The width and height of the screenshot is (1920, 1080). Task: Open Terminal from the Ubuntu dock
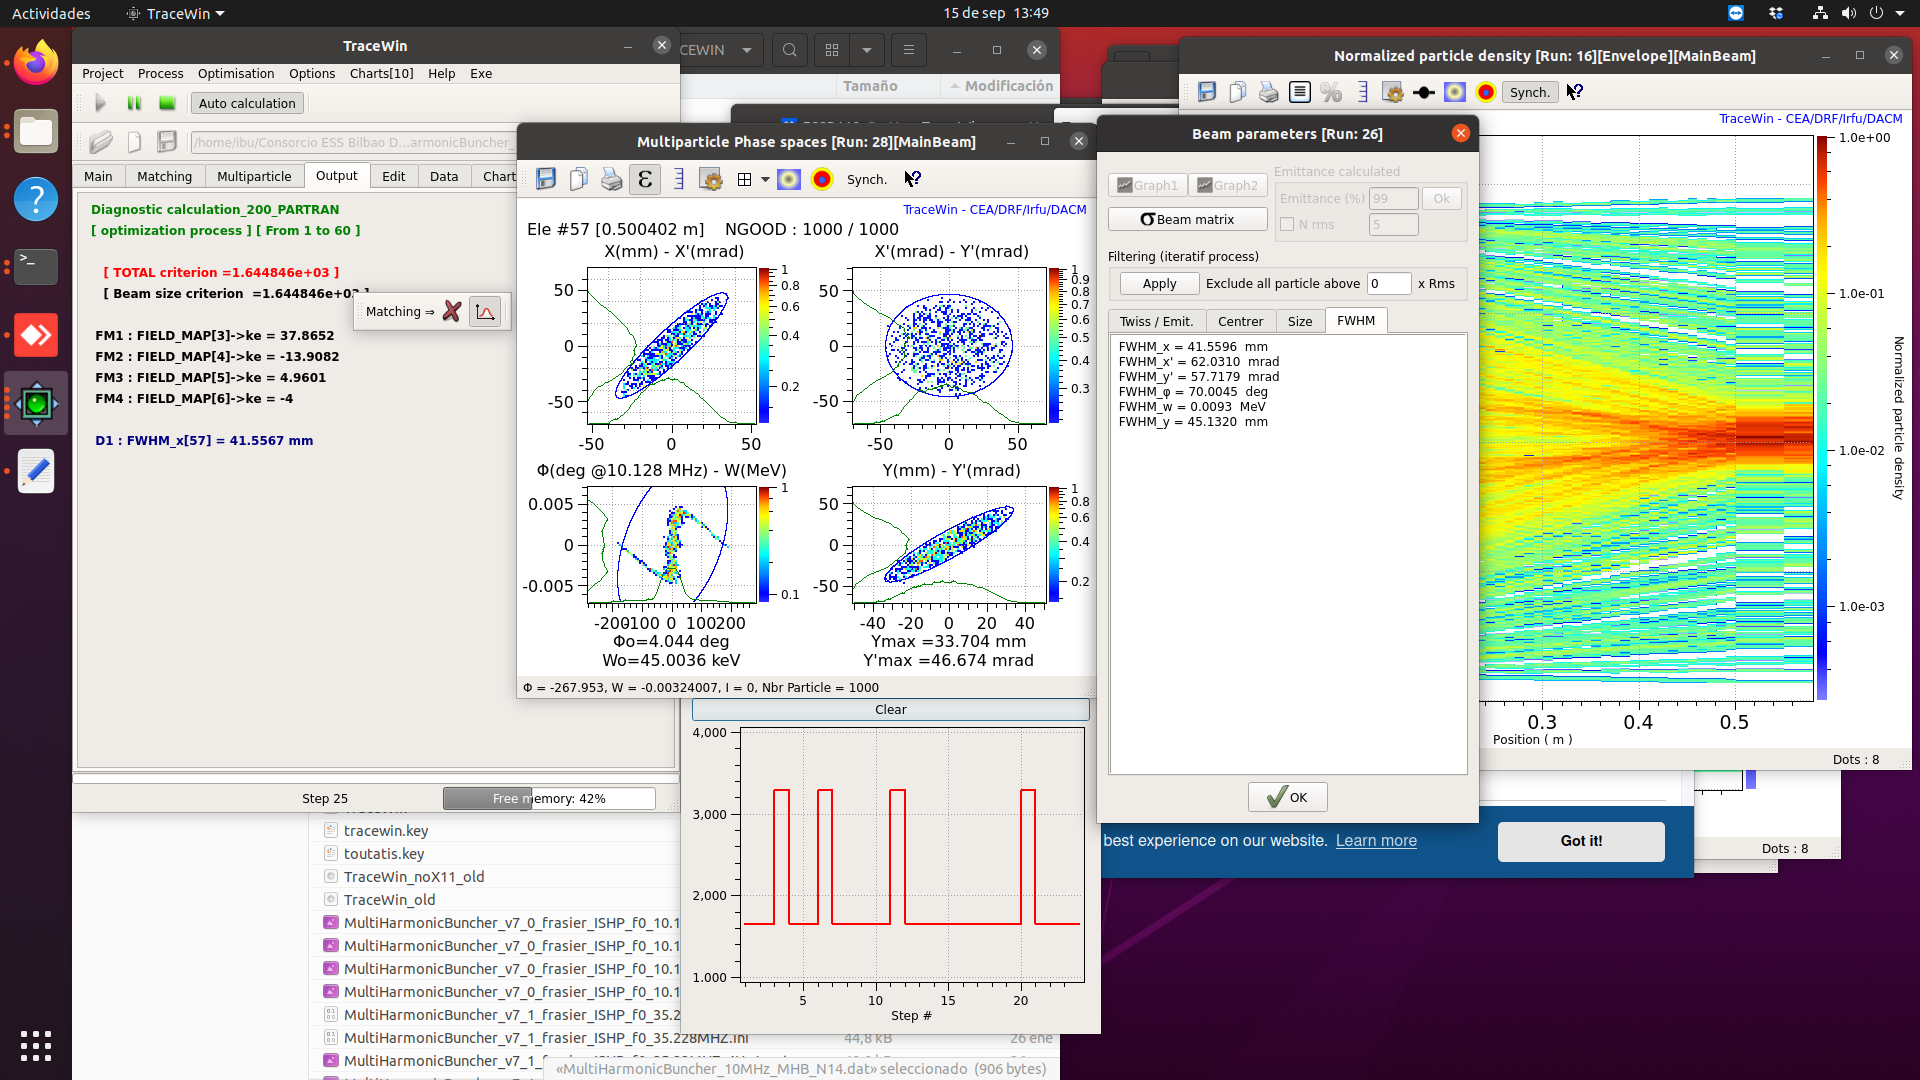36,266
